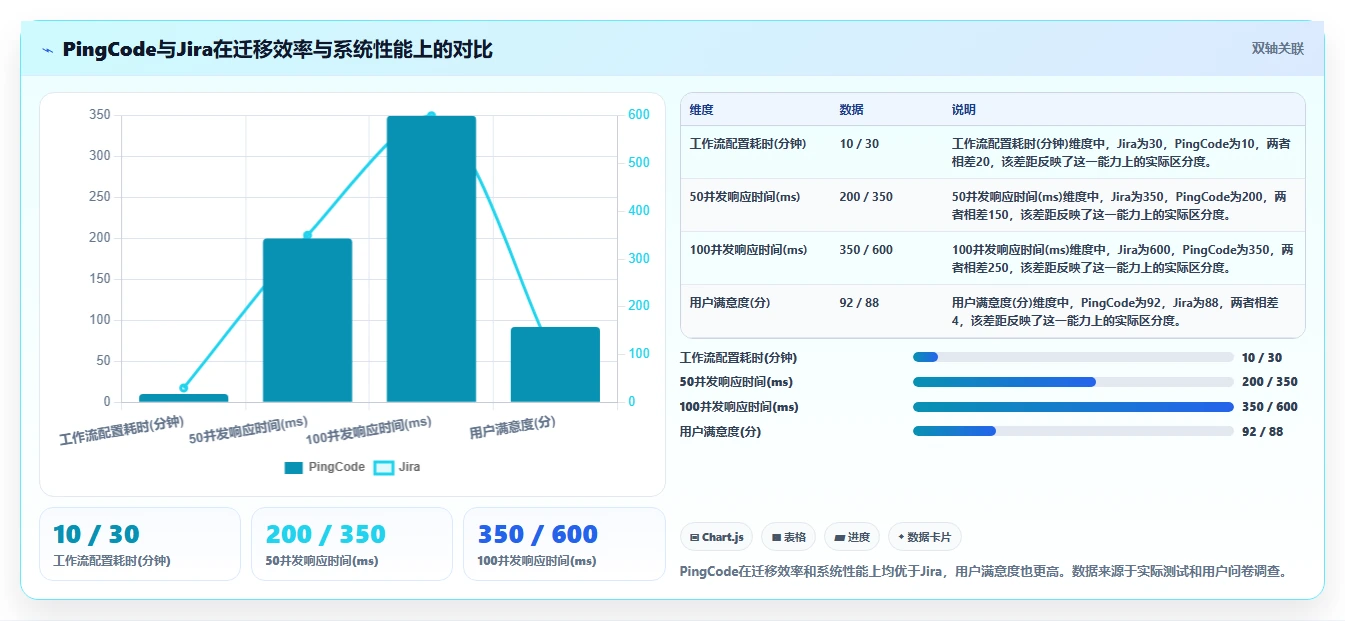
Task: Select the 数据卡片 chip
Action: coord(925,537)
